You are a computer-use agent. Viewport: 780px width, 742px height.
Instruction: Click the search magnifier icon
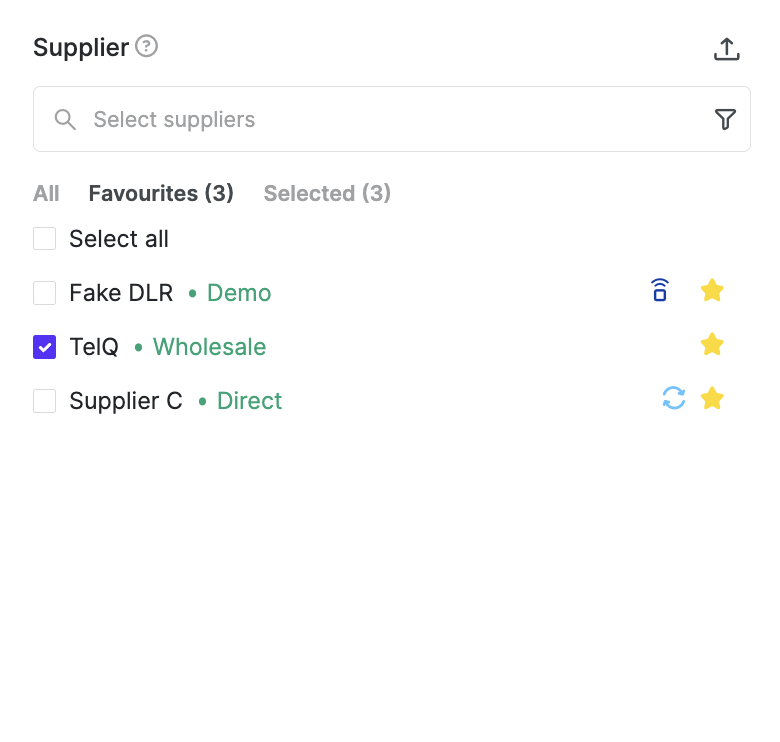click(65, 119)
